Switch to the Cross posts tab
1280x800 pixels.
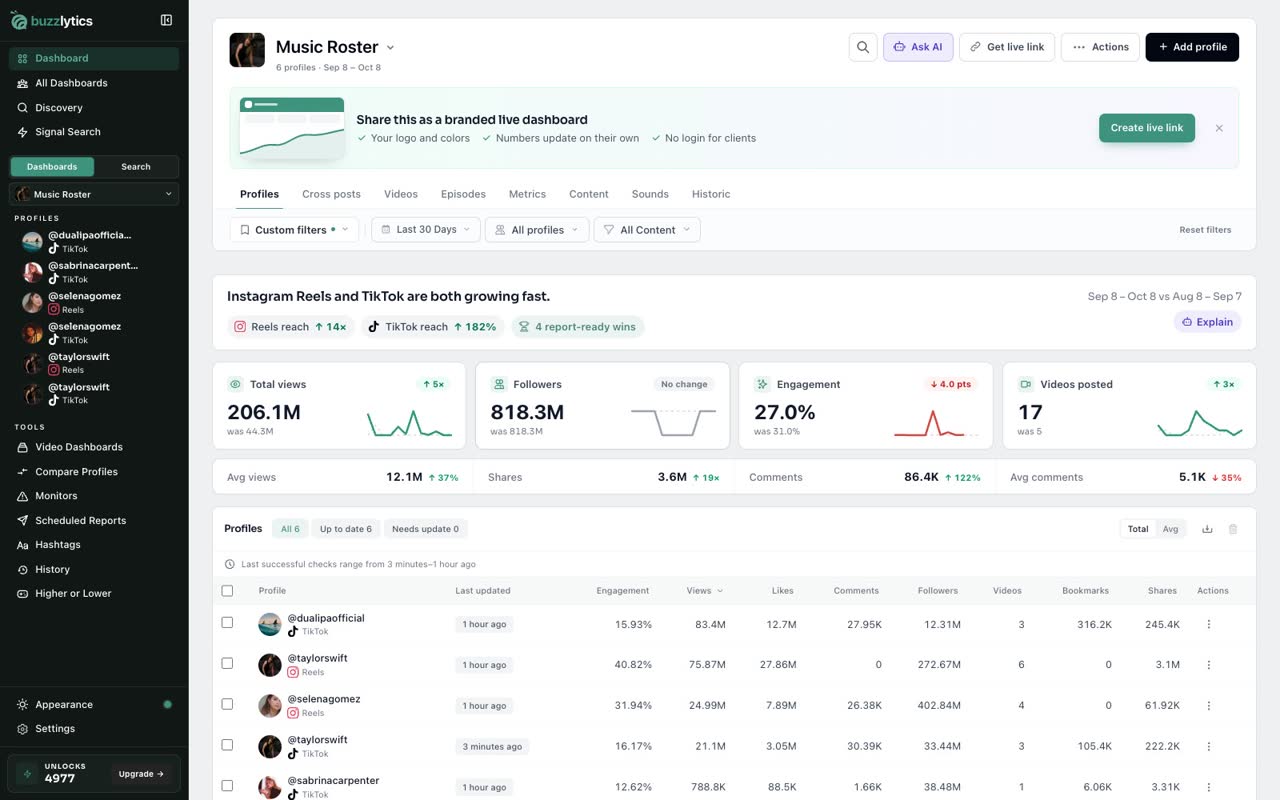click(331, 194)
